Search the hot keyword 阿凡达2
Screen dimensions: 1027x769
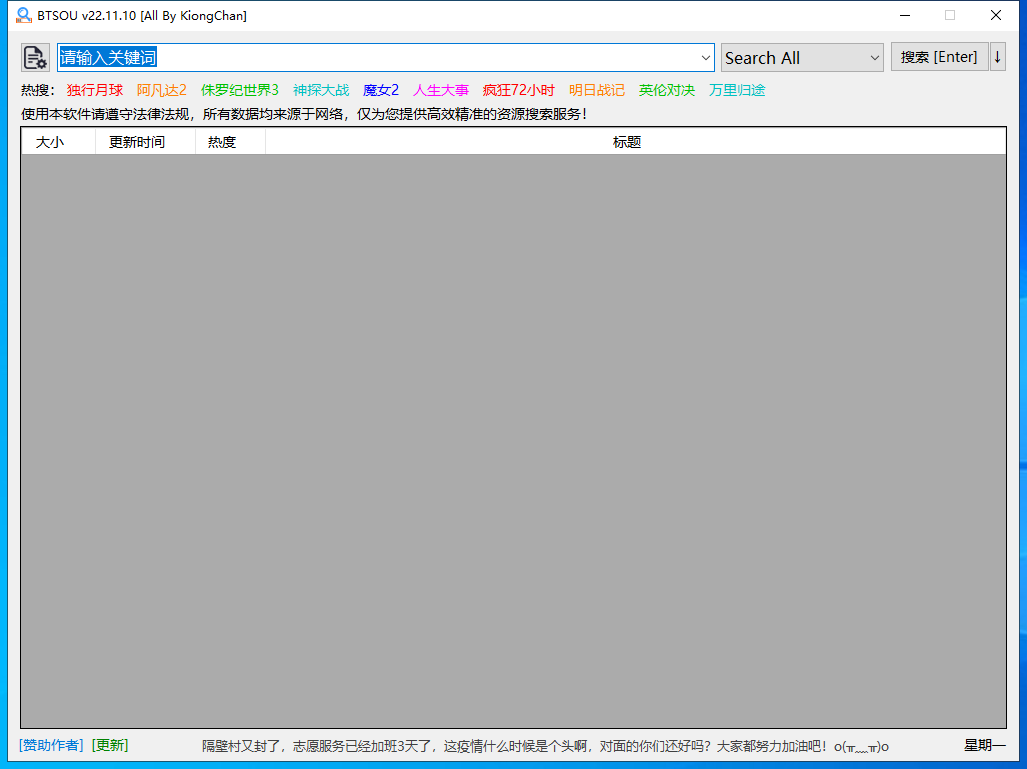pyautogui.click(x=162, y=89)
